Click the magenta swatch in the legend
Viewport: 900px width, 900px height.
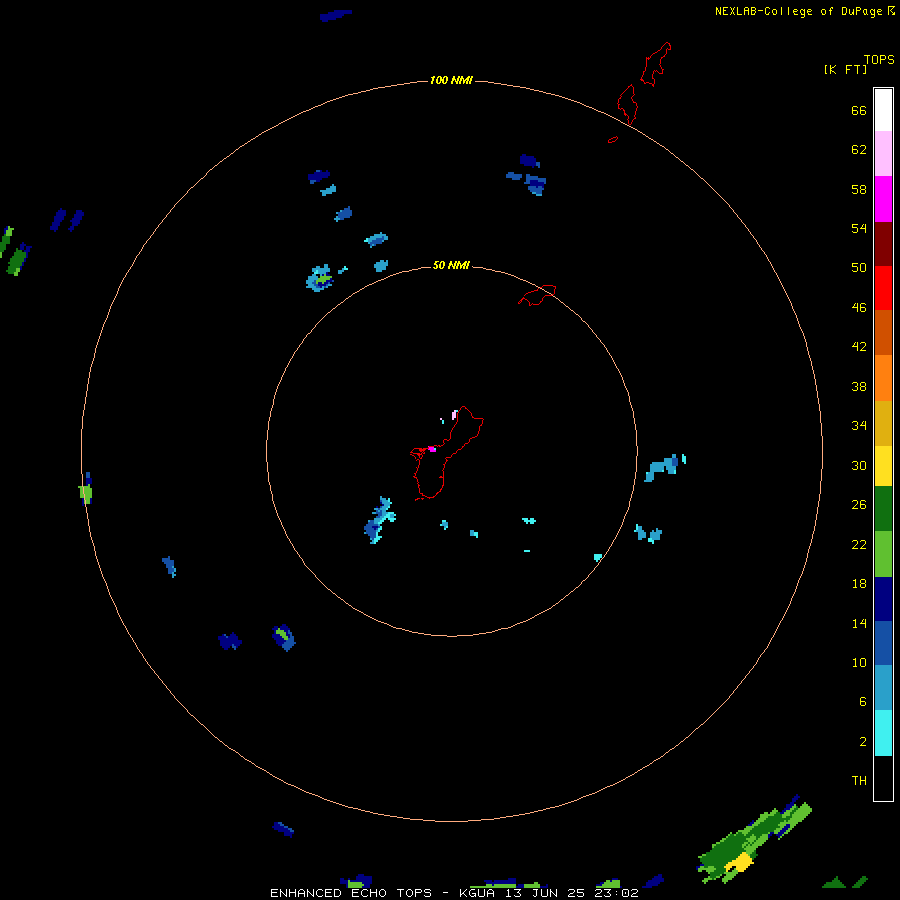pyautogui.click(x=883, y=199)
